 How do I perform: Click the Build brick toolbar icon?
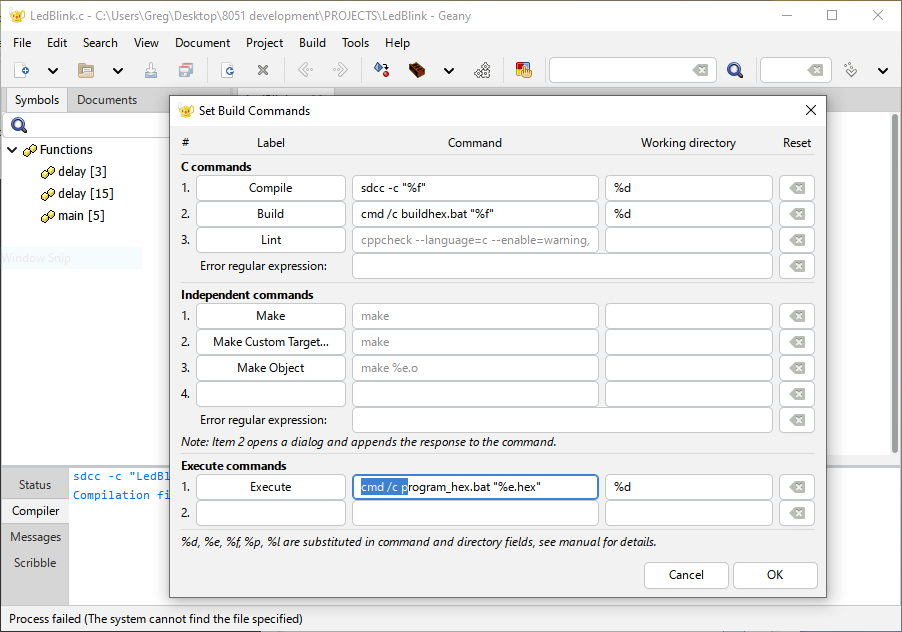(x=417, y=70)
